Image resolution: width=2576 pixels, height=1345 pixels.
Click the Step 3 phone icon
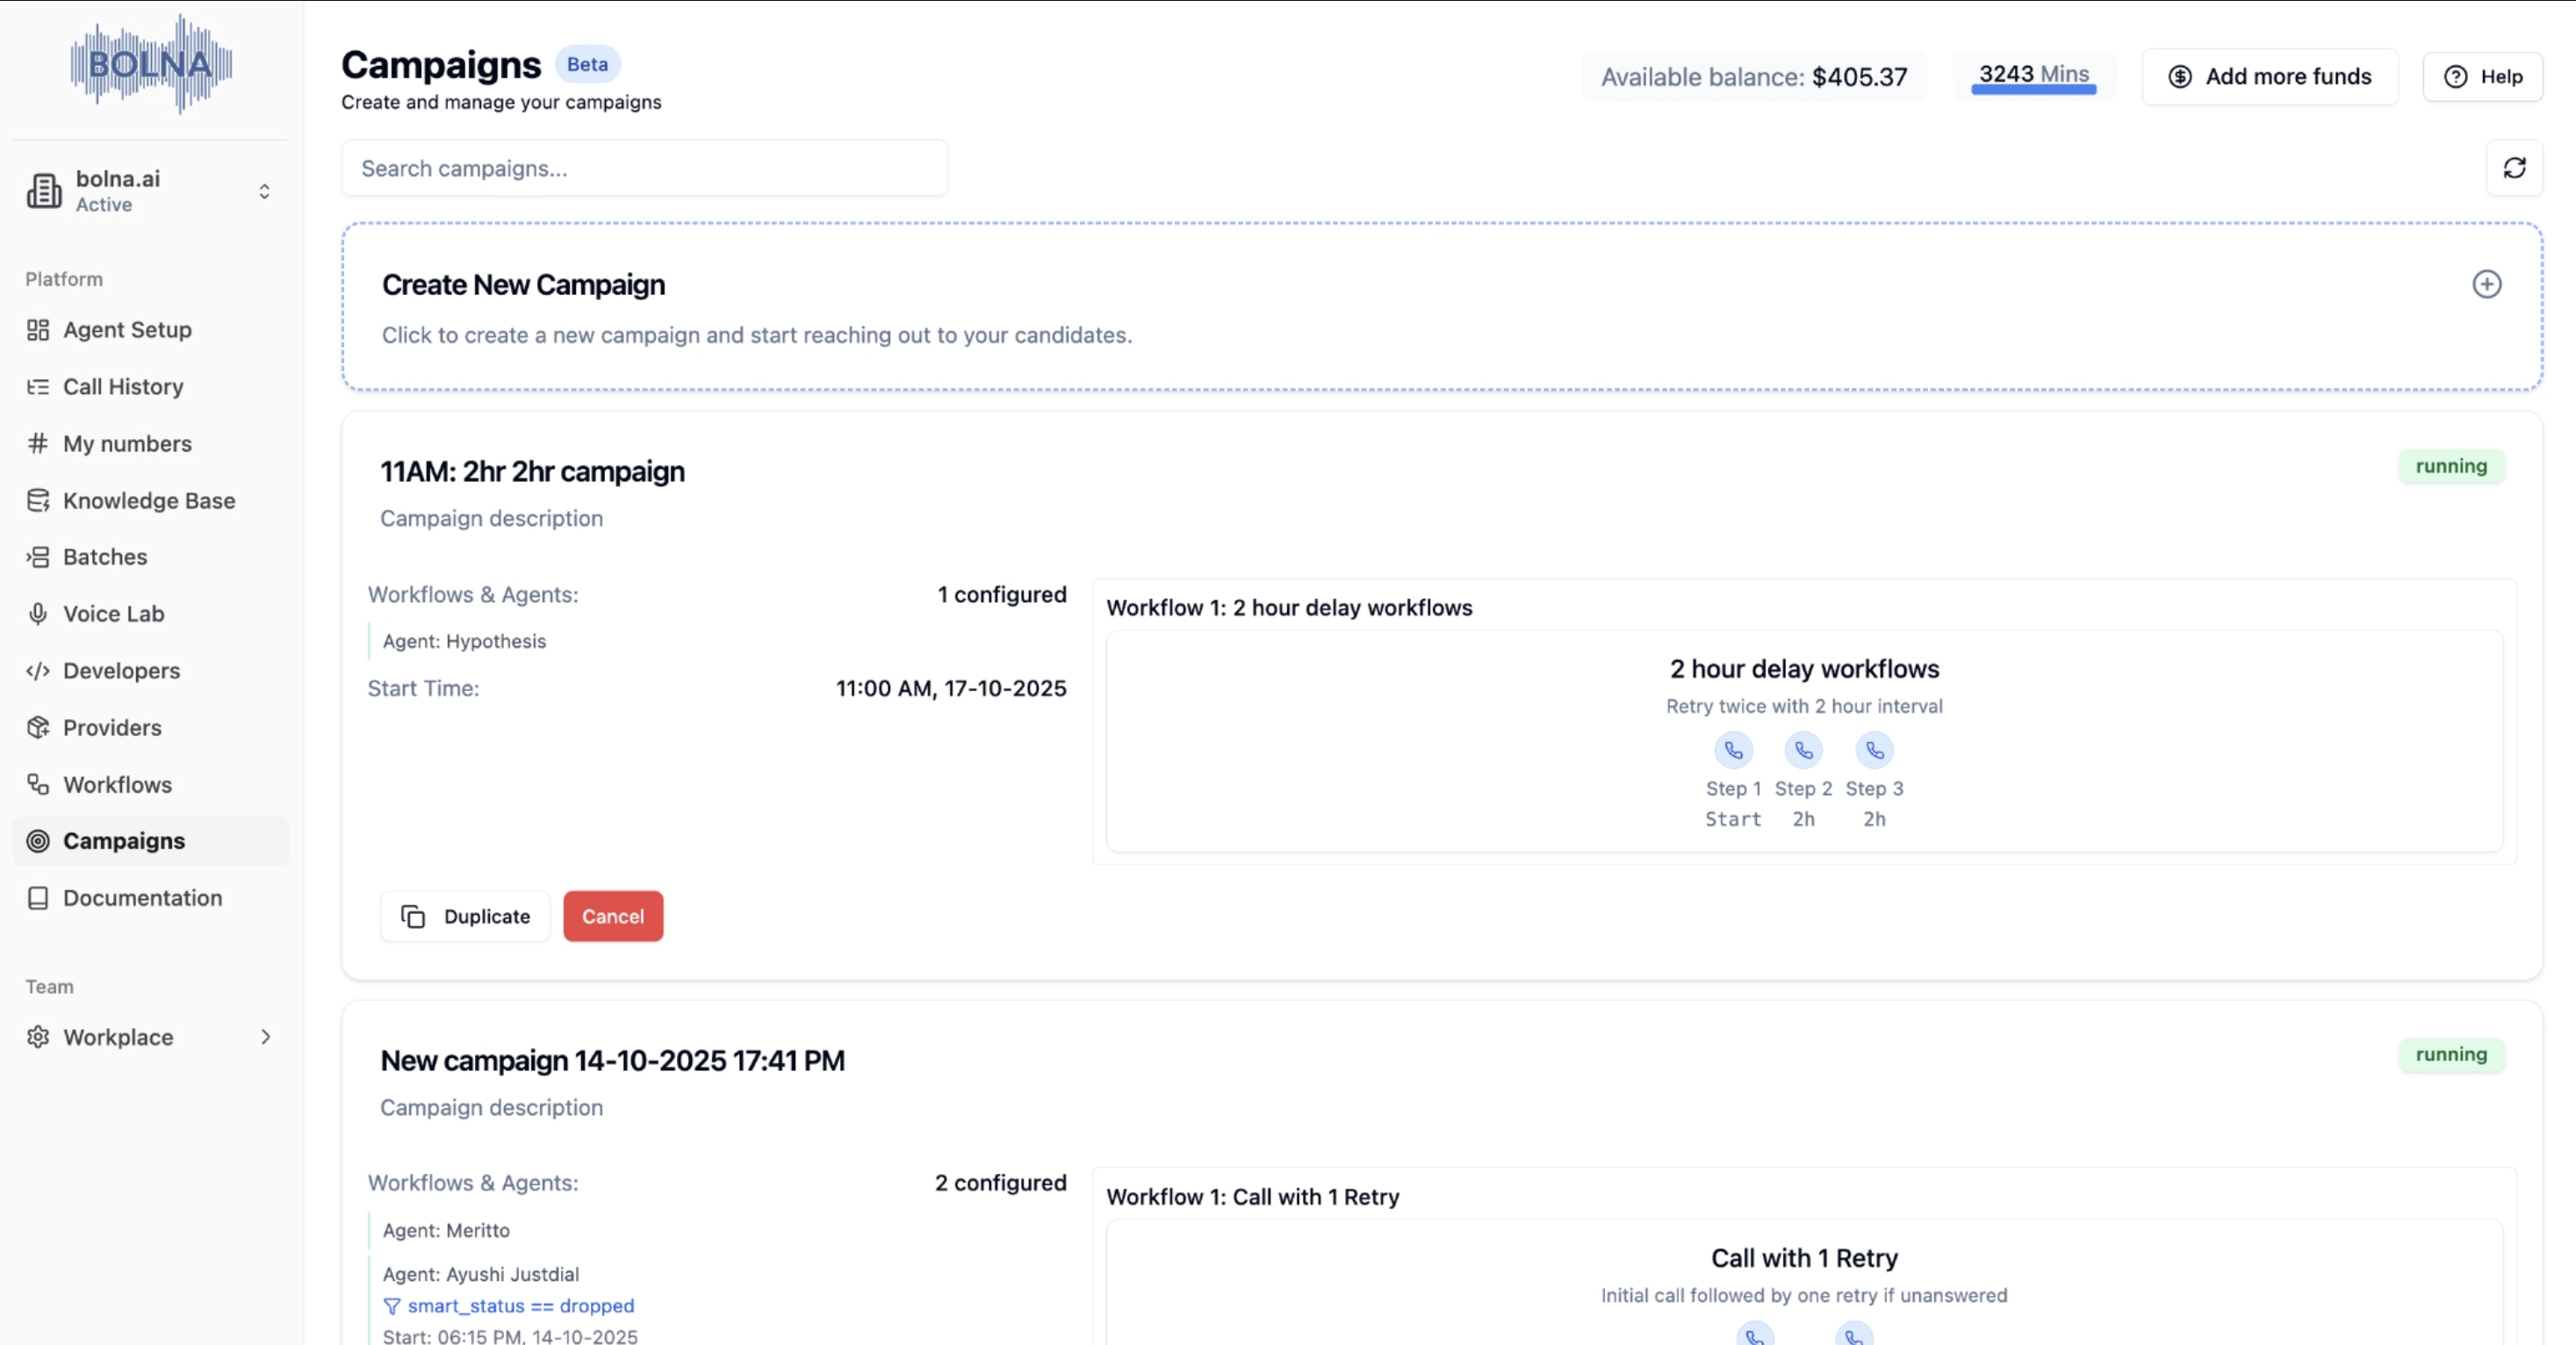point(1874,750)
